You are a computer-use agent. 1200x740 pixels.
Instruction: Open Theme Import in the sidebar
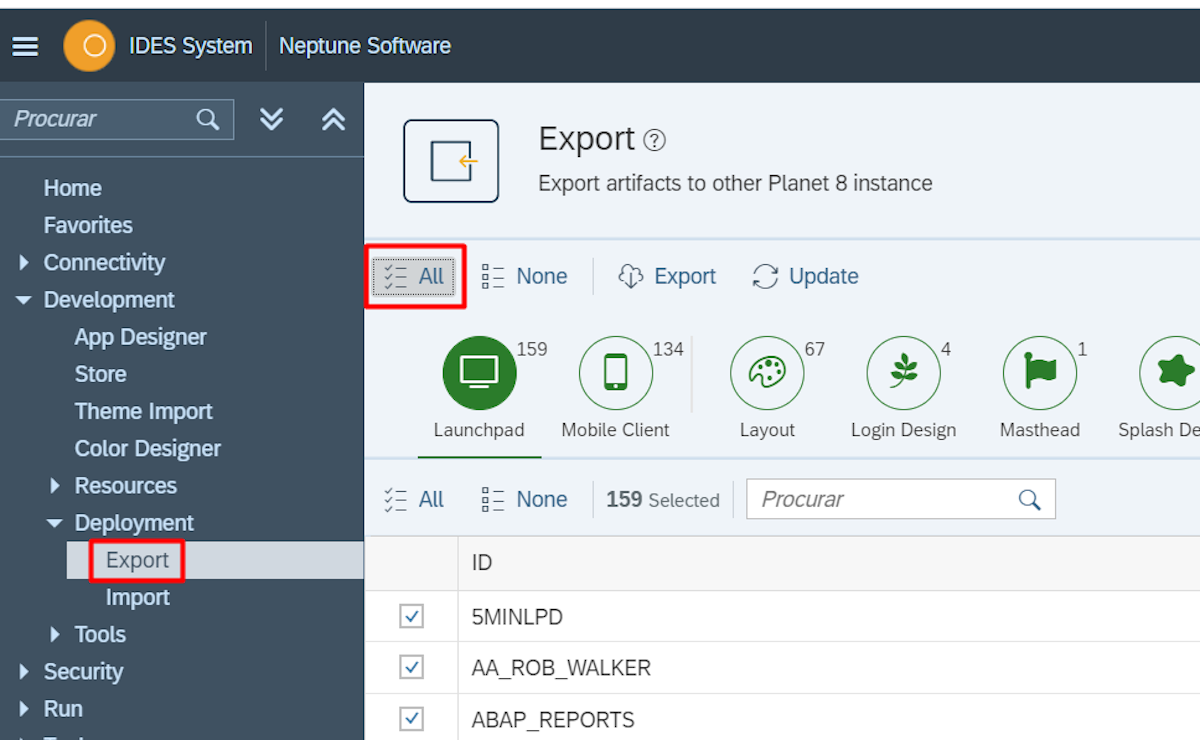coord(143,411)
